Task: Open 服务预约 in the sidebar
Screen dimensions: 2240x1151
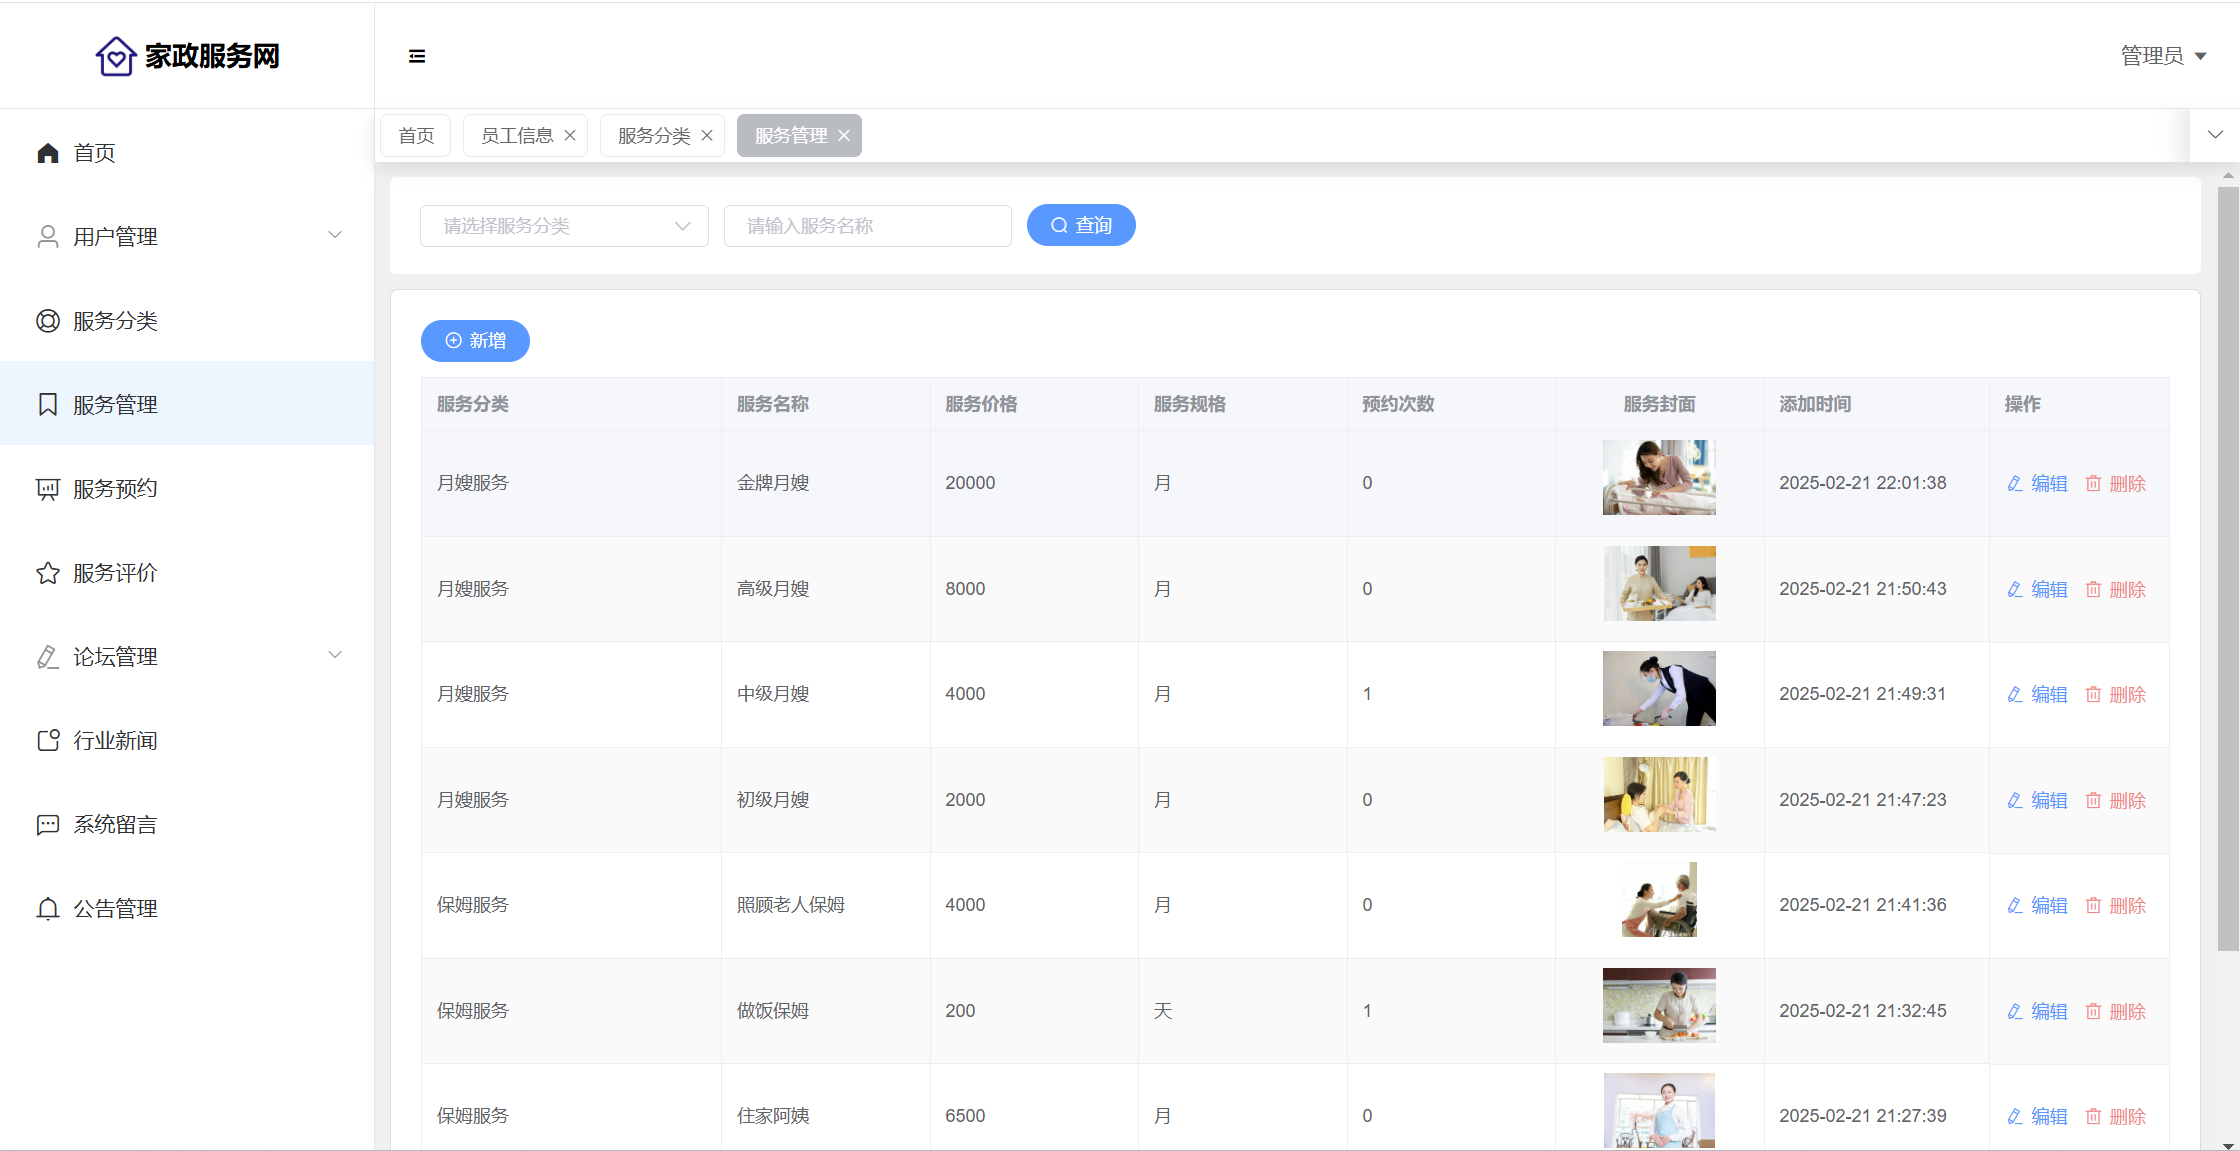Action: click(115, 489)
